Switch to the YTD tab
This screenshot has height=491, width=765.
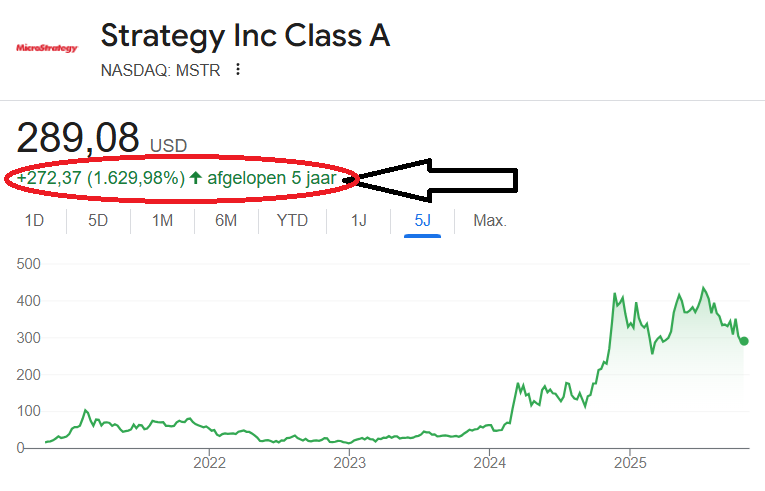[292, 220]
